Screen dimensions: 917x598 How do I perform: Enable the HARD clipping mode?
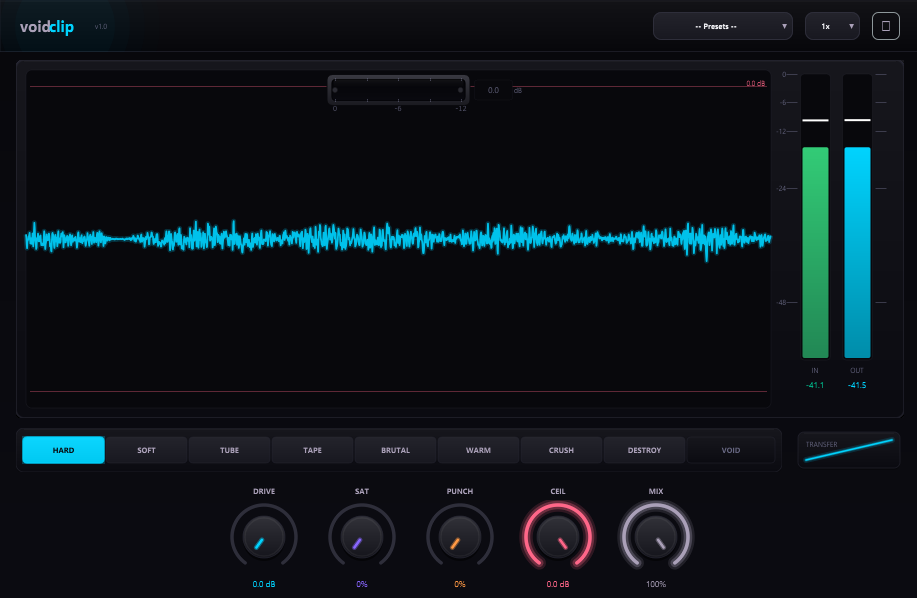(63, 450)
